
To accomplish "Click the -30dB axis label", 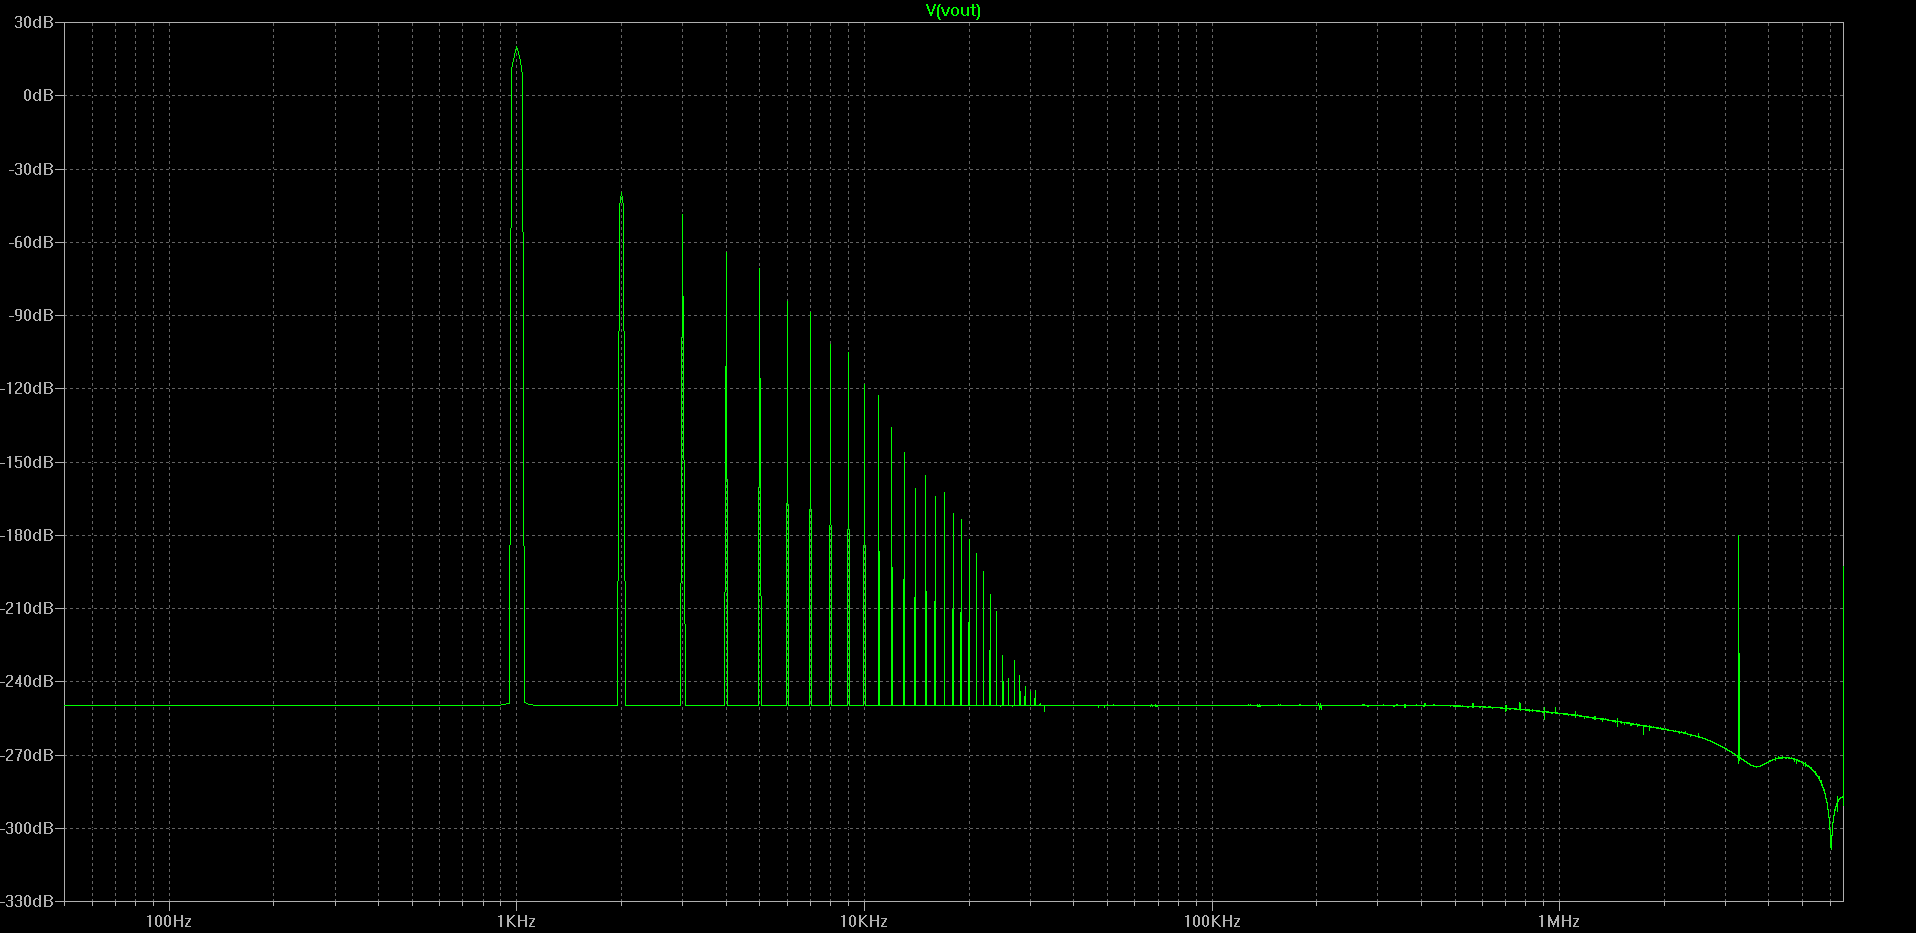I will click(x=31, y=169).
